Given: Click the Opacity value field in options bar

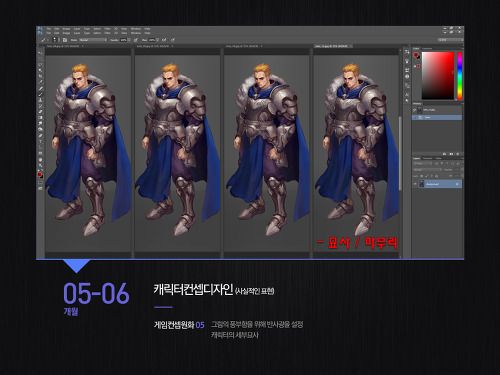Looking at the screenshot, I should pos(123,40).
